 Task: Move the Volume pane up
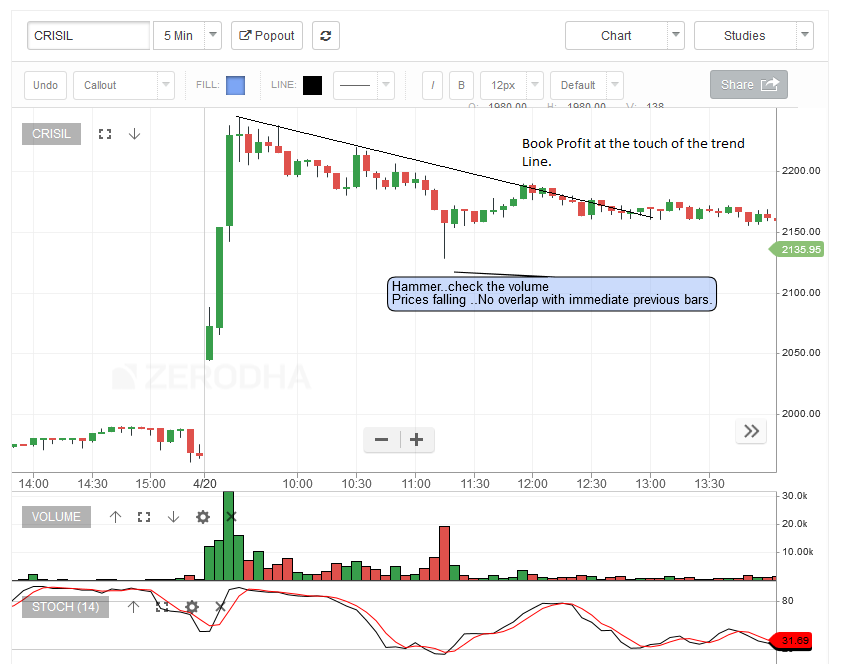(115, 517)
